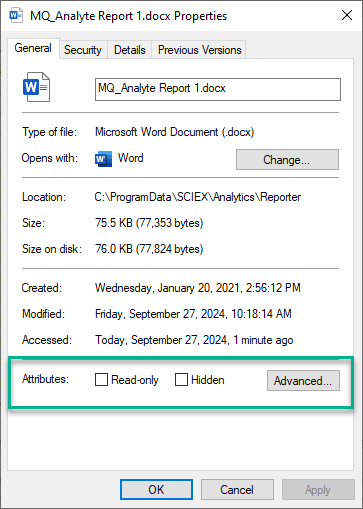Screen dimensions: 363x509
Task: Click the Apply button
Action: click(x=318, y=490)
